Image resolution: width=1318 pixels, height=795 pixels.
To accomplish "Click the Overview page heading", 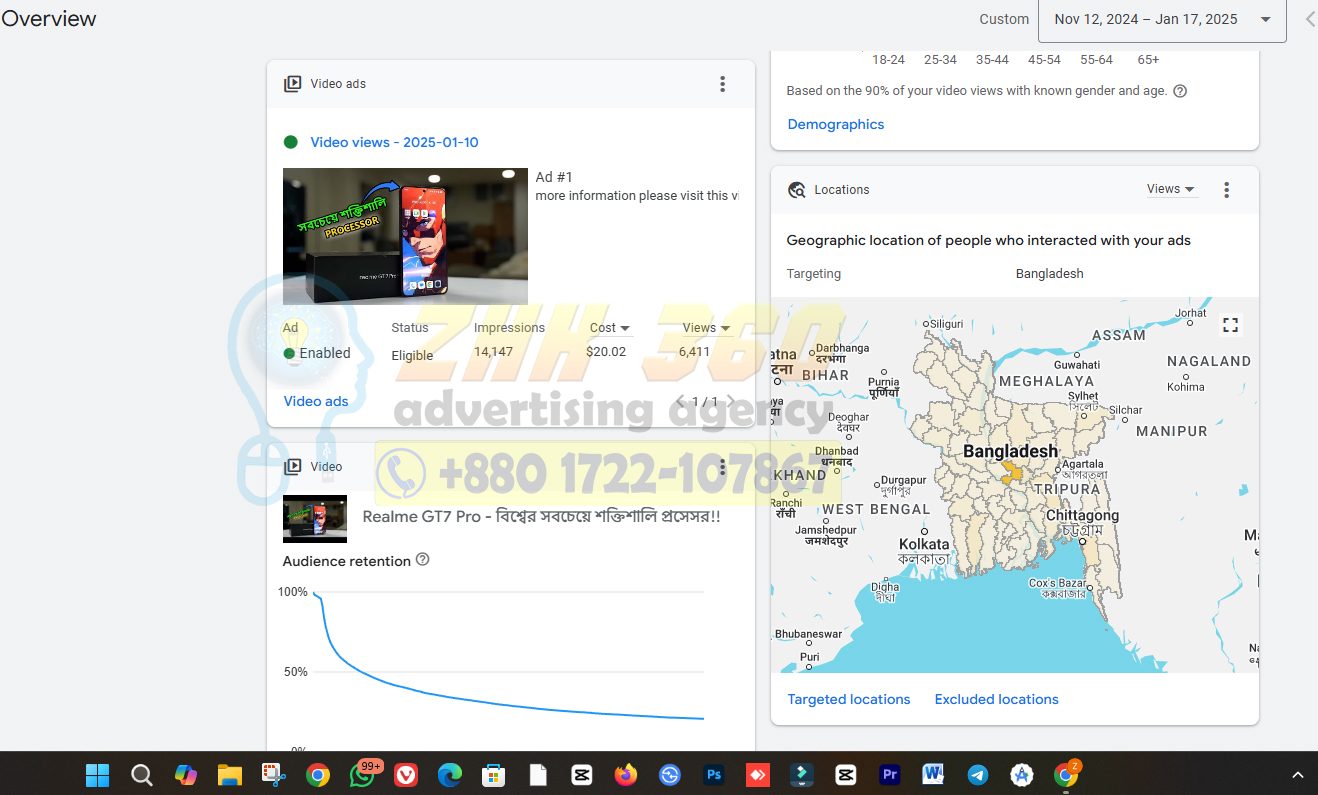I will [49, 18].
